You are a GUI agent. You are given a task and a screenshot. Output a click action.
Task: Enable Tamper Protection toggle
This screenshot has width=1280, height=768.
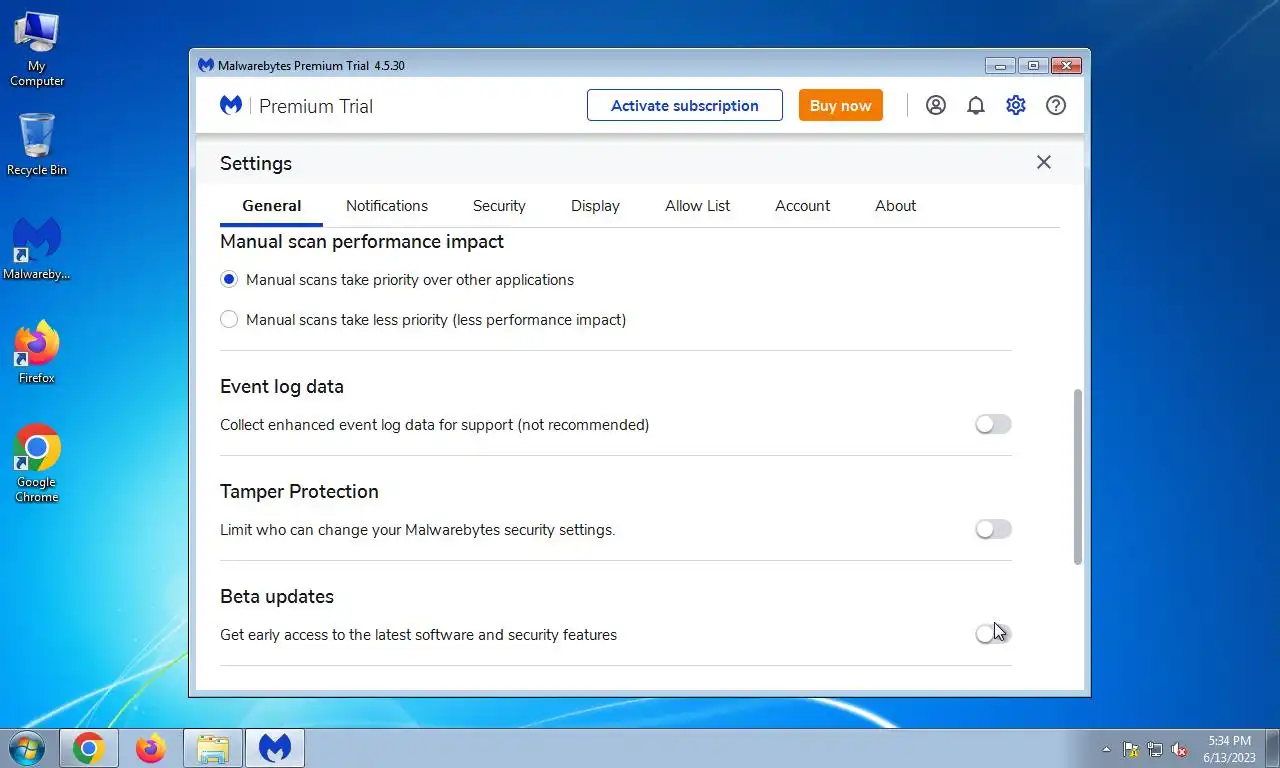[x=993, y=529]
